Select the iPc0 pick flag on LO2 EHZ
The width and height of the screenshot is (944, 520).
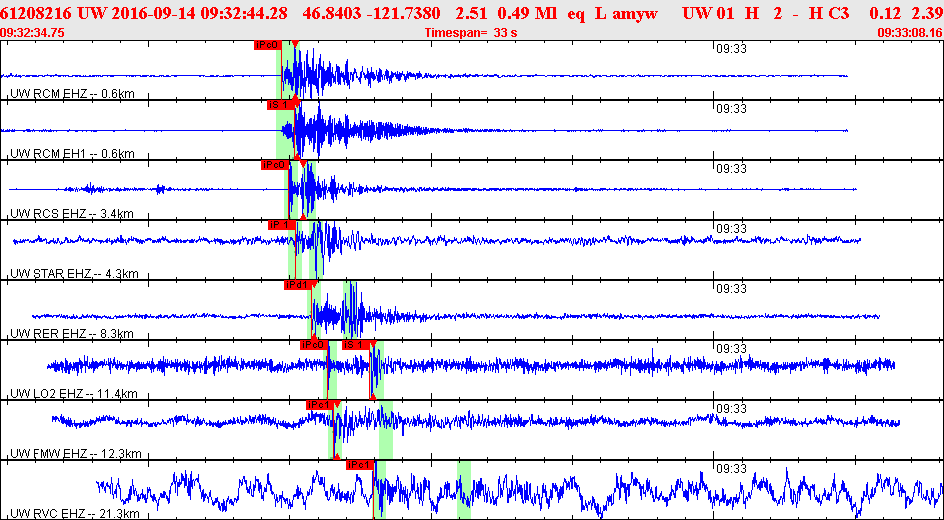point(313,345)
